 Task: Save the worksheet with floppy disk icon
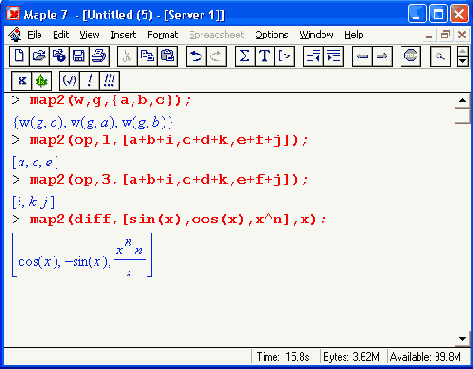point(79,56)
